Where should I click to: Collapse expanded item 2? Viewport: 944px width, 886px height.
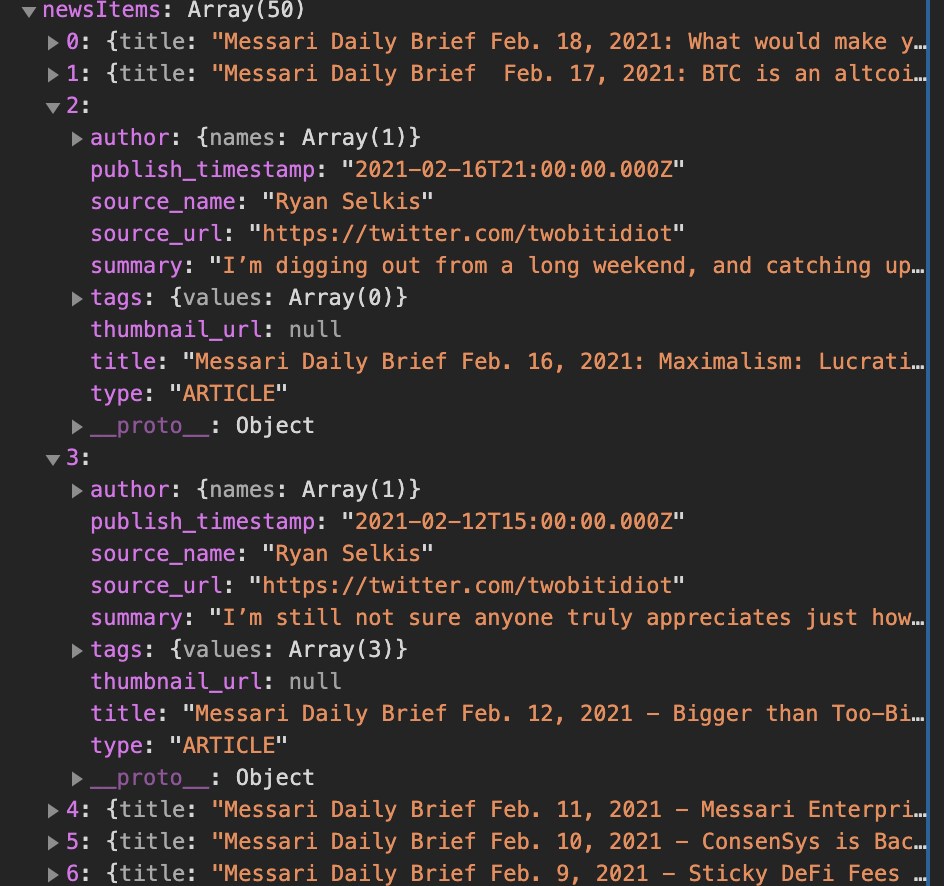(x=53, y=108)
